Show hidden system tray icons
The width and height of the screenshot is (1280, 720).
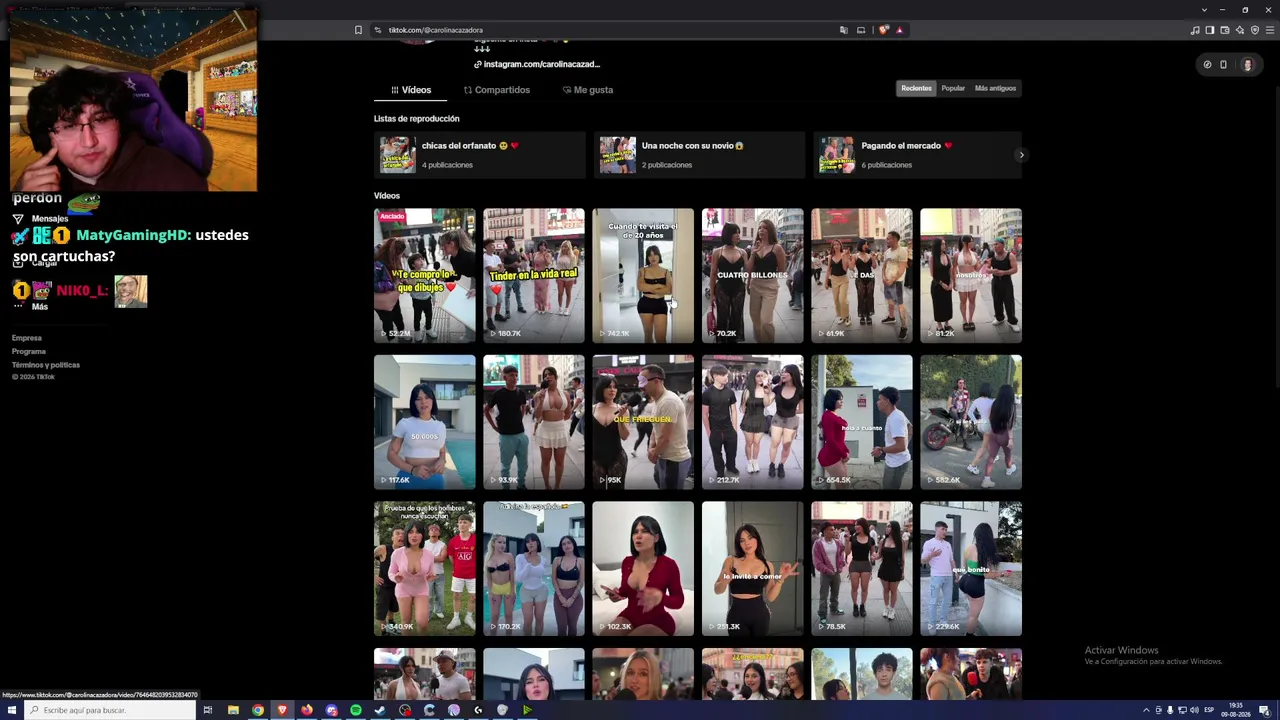coord(1146,710)
